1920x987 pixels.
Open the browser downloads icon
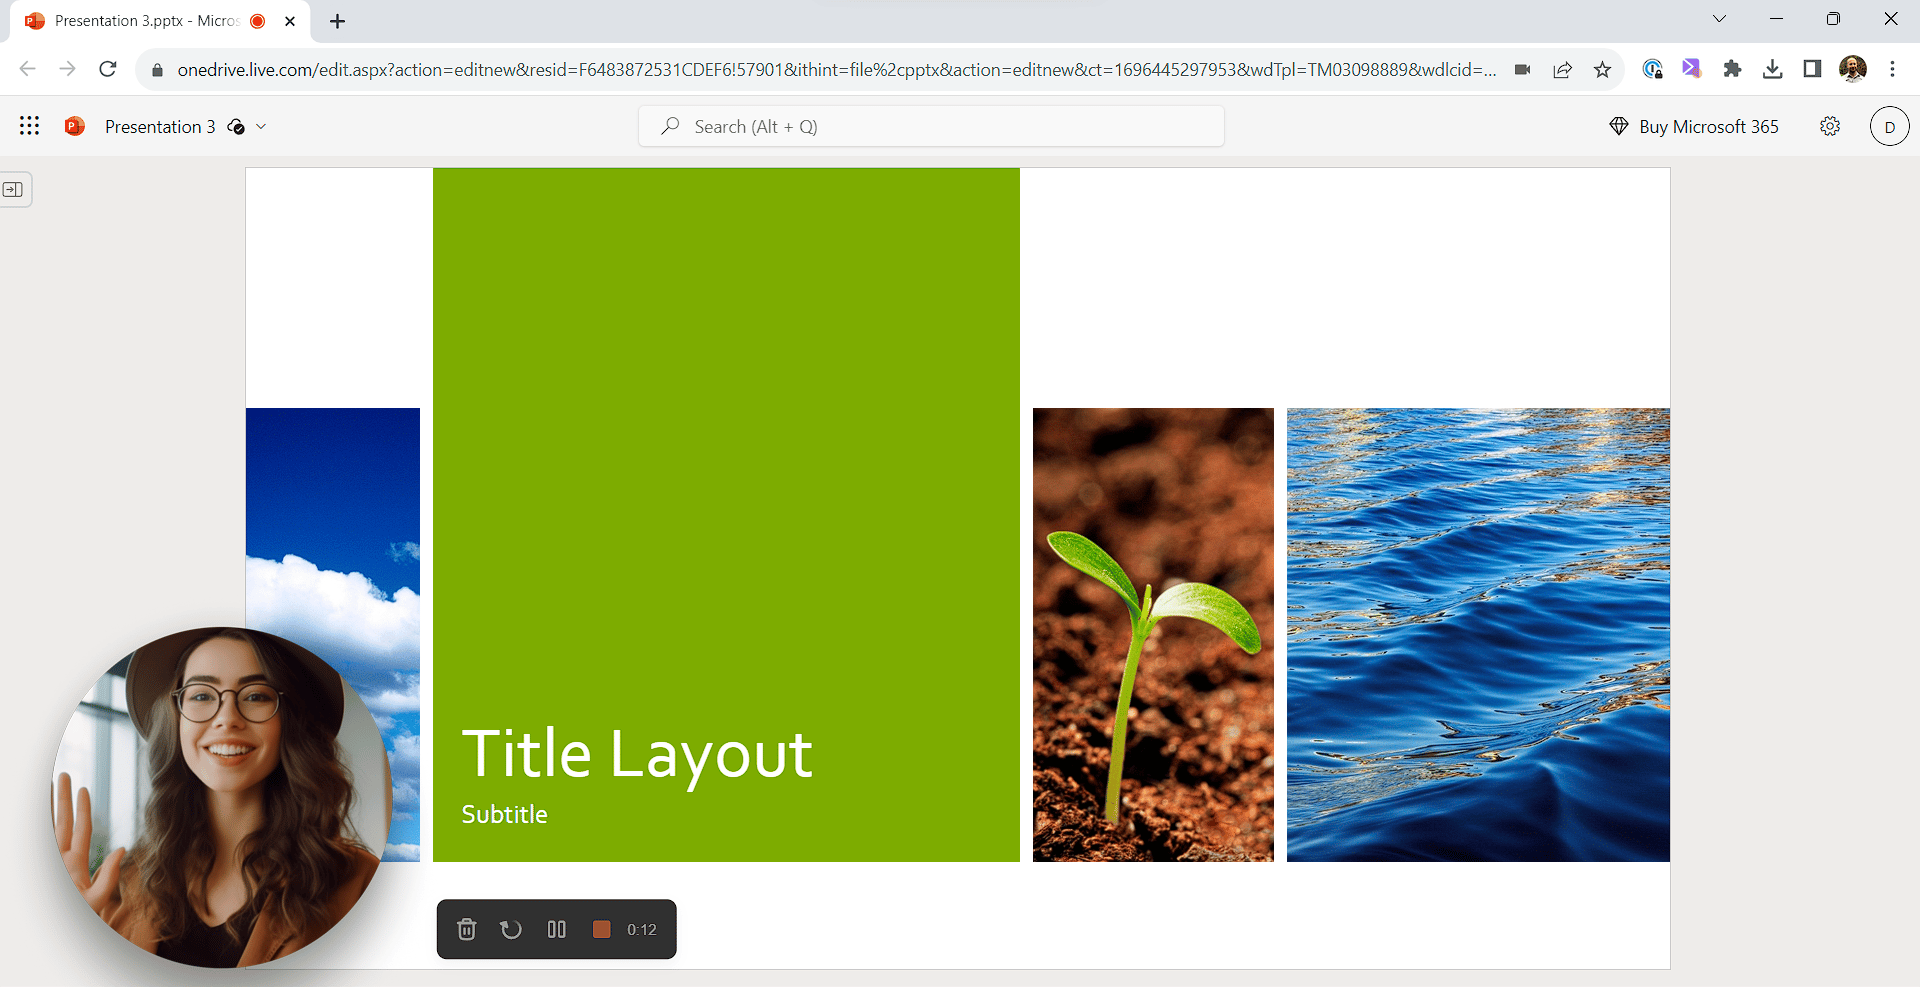[x=1772, y=69]
